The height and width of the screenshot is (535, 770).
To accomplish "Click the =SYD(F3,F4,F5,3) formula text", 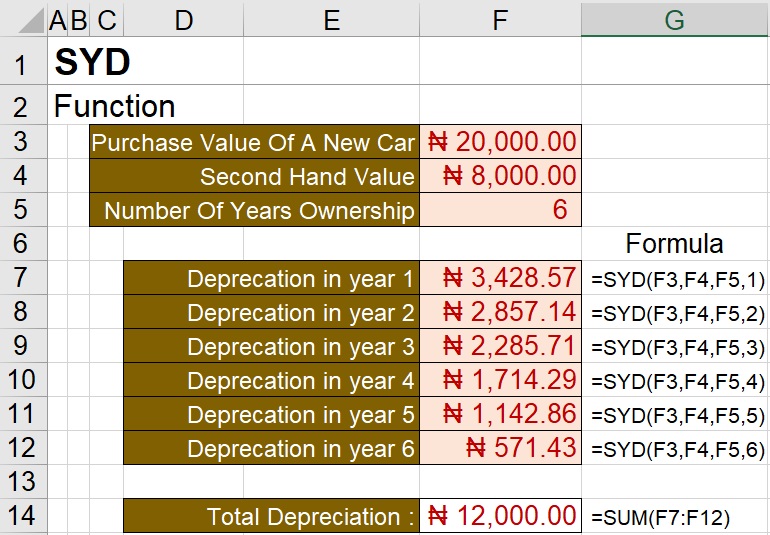I will point(678,348).
